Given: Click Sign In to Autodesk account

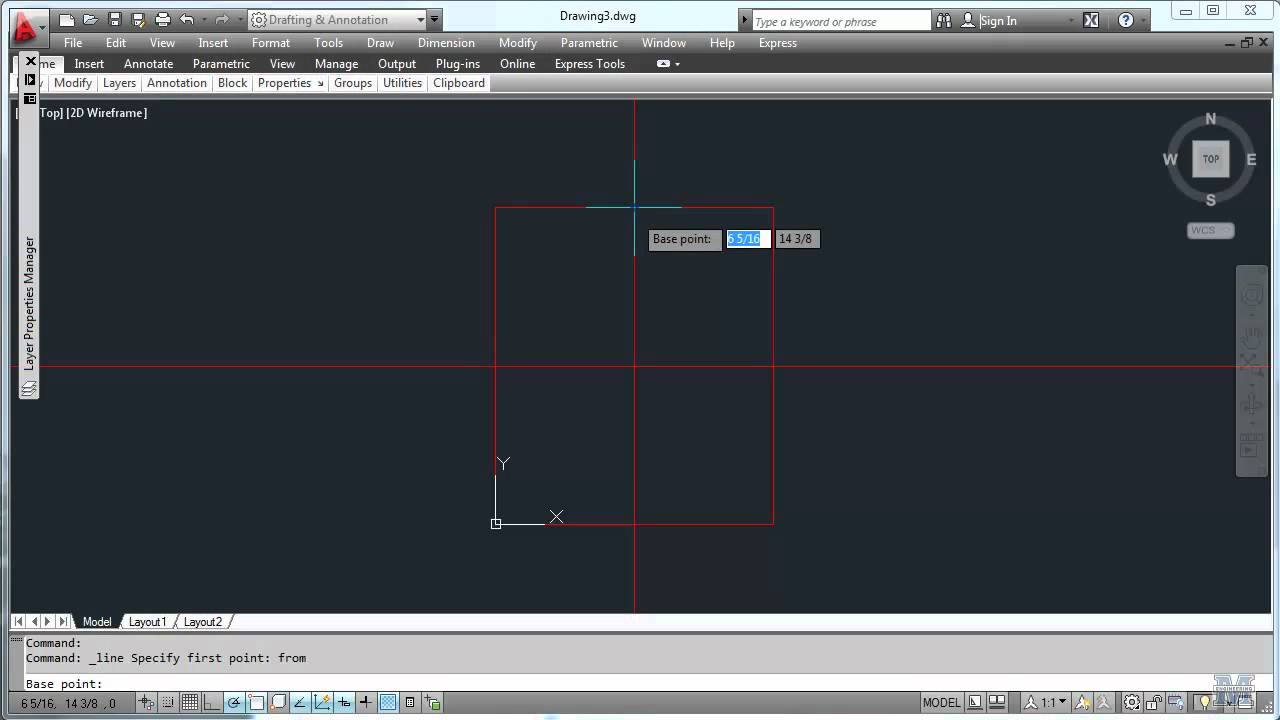Looking at the screenshot, I should point(989,20).
